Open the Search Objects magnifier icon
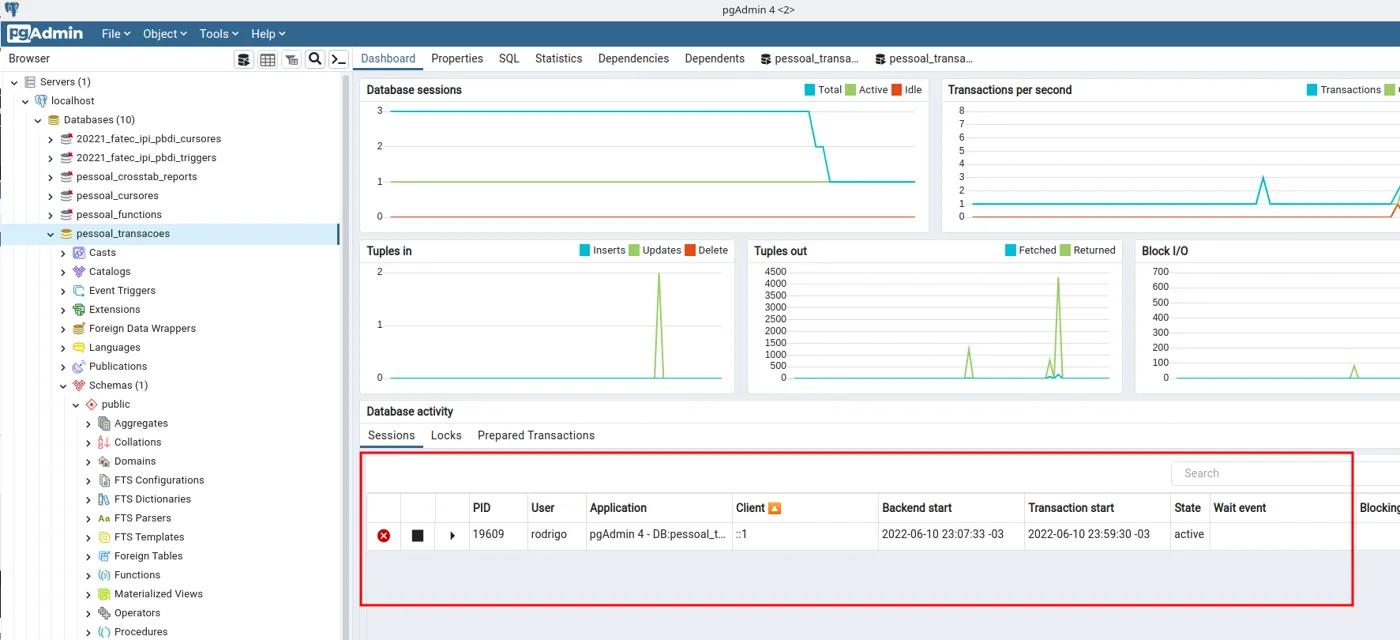 (315, 59)
